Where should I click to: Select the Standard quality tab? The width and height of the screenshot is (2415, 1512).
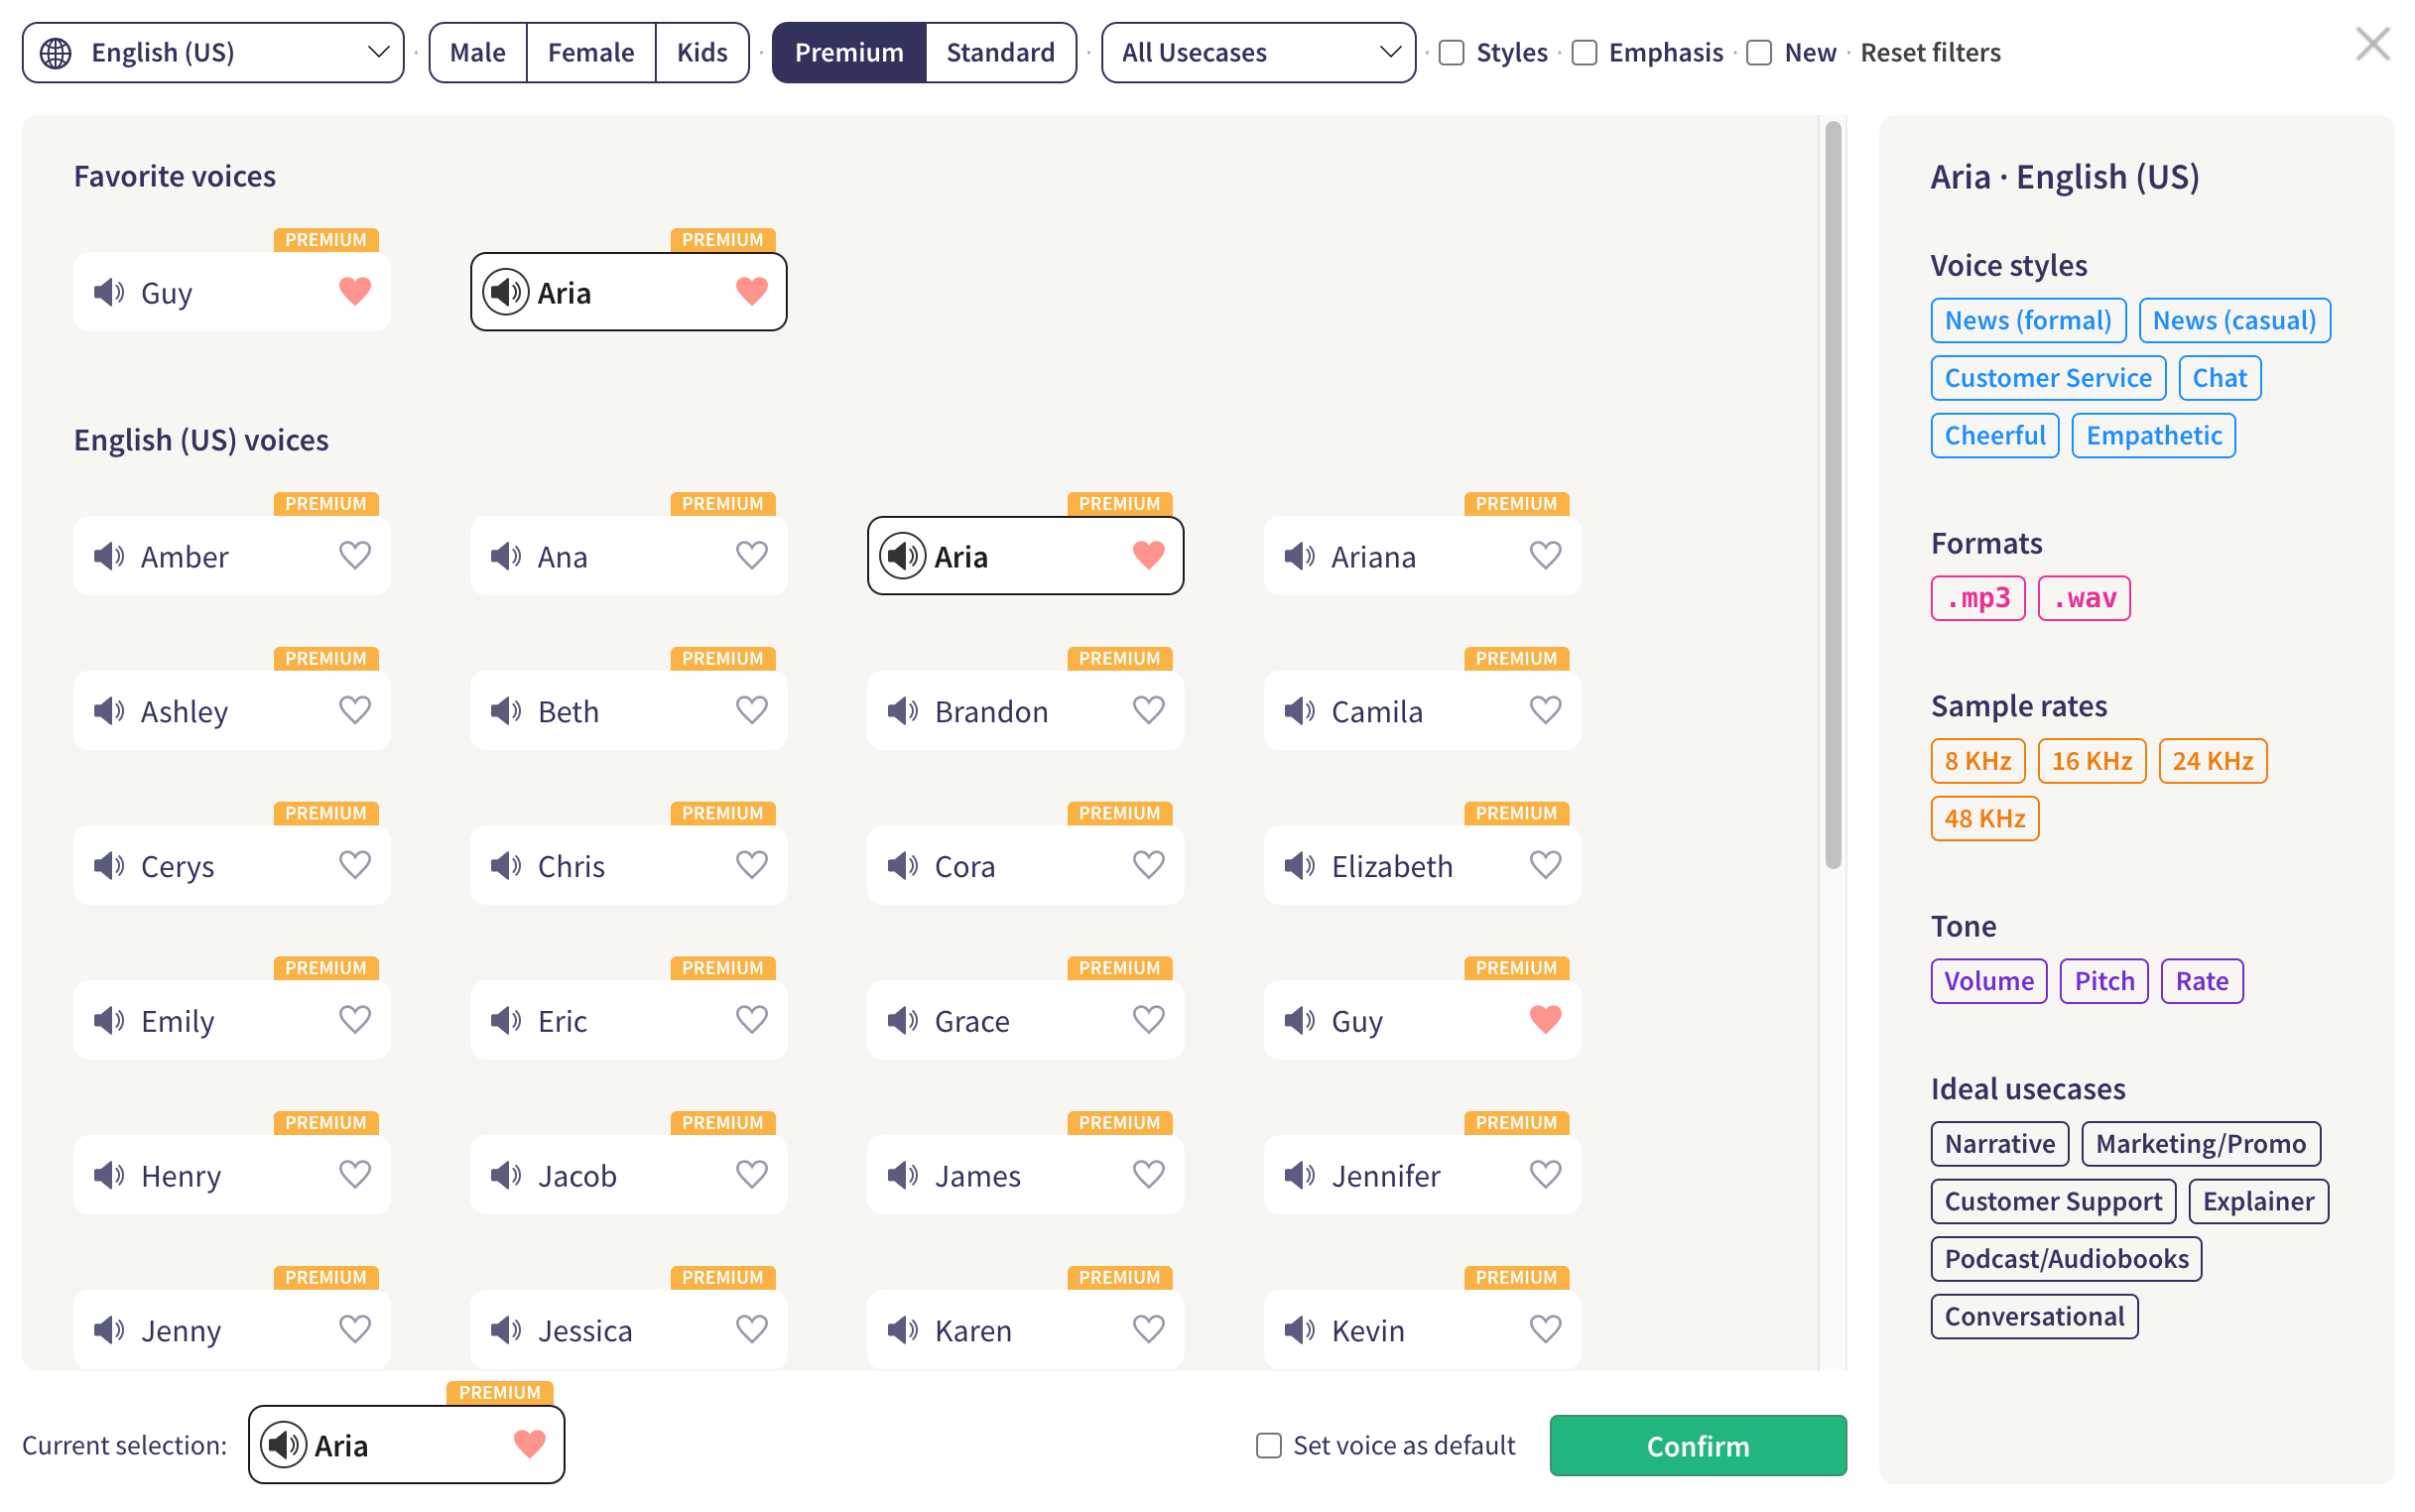(x=1001, y=51)
